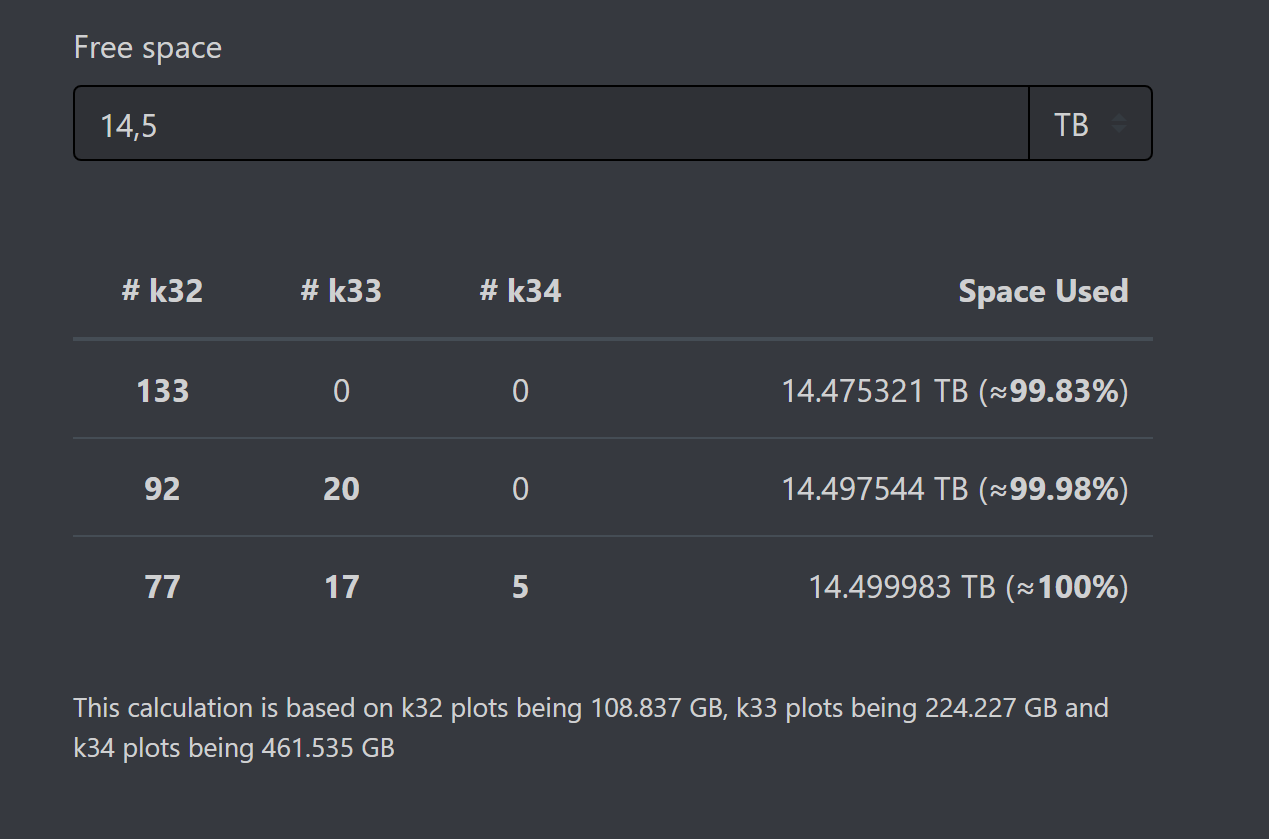Click the "# k34" column header

tap(520, 291)
